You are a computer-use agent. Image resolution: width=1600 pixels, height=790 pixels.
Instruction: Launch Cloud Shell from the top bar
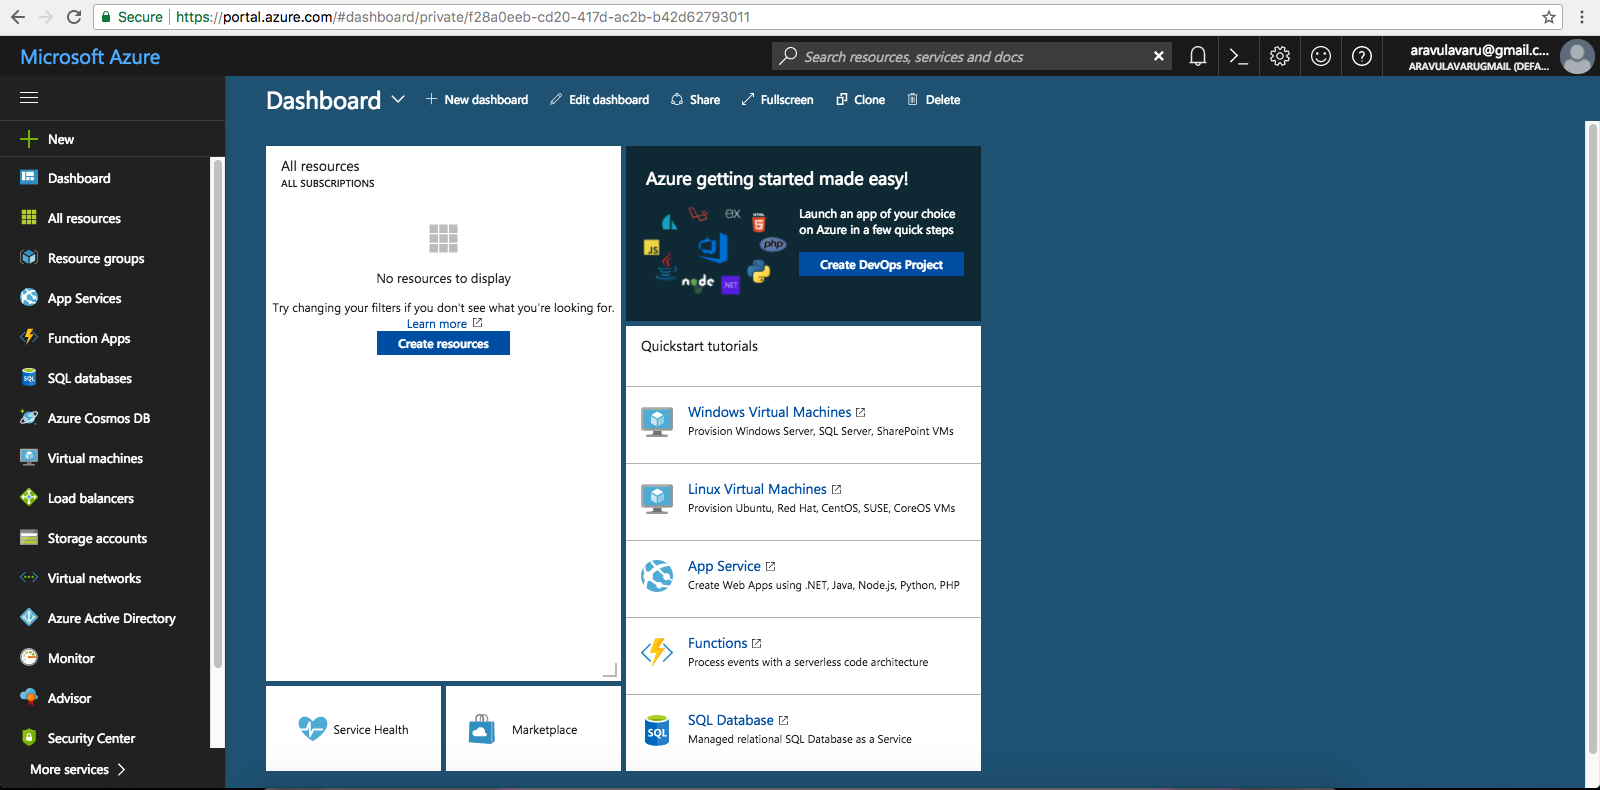[1238, 57]
